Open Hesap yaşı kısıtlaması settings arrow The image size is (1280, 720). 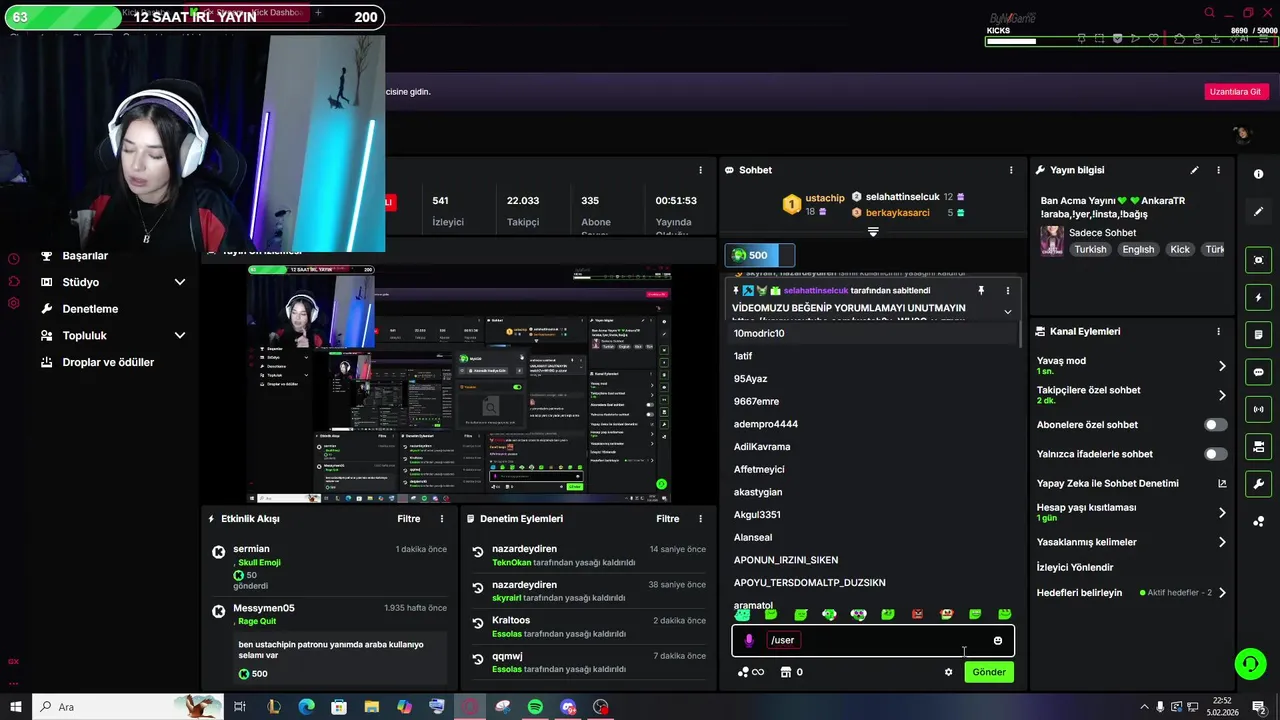pyautogui.click(x=1222, y=512)
